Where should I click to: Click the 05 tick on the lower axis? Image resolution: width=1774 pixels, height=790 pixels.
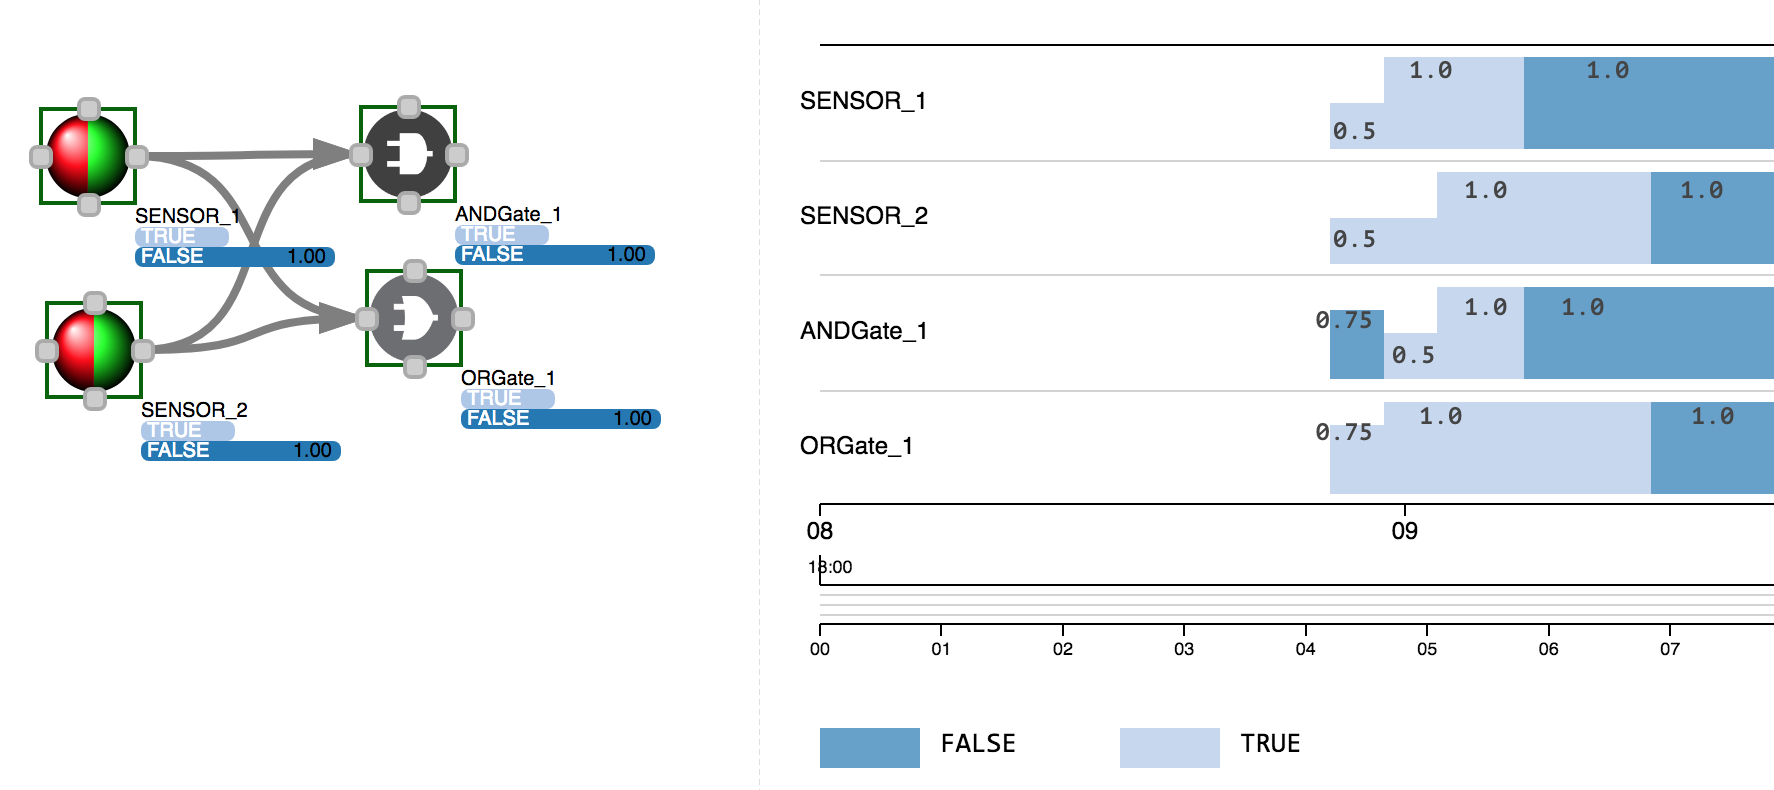[1427, 648]
